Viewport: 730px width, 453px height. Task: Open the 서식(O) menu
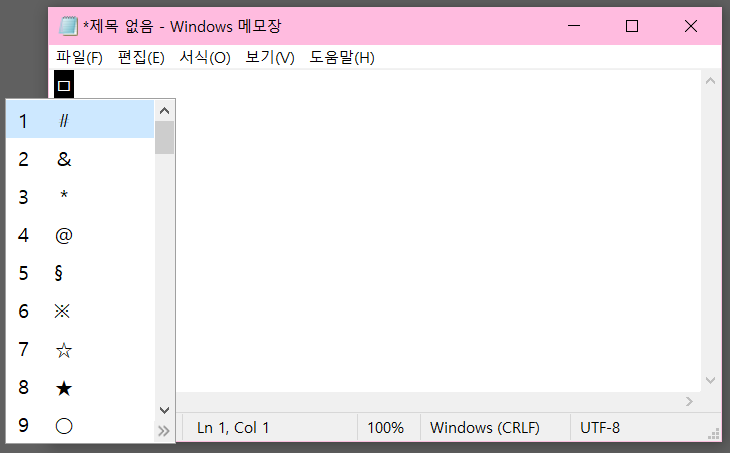pos(205,58)
